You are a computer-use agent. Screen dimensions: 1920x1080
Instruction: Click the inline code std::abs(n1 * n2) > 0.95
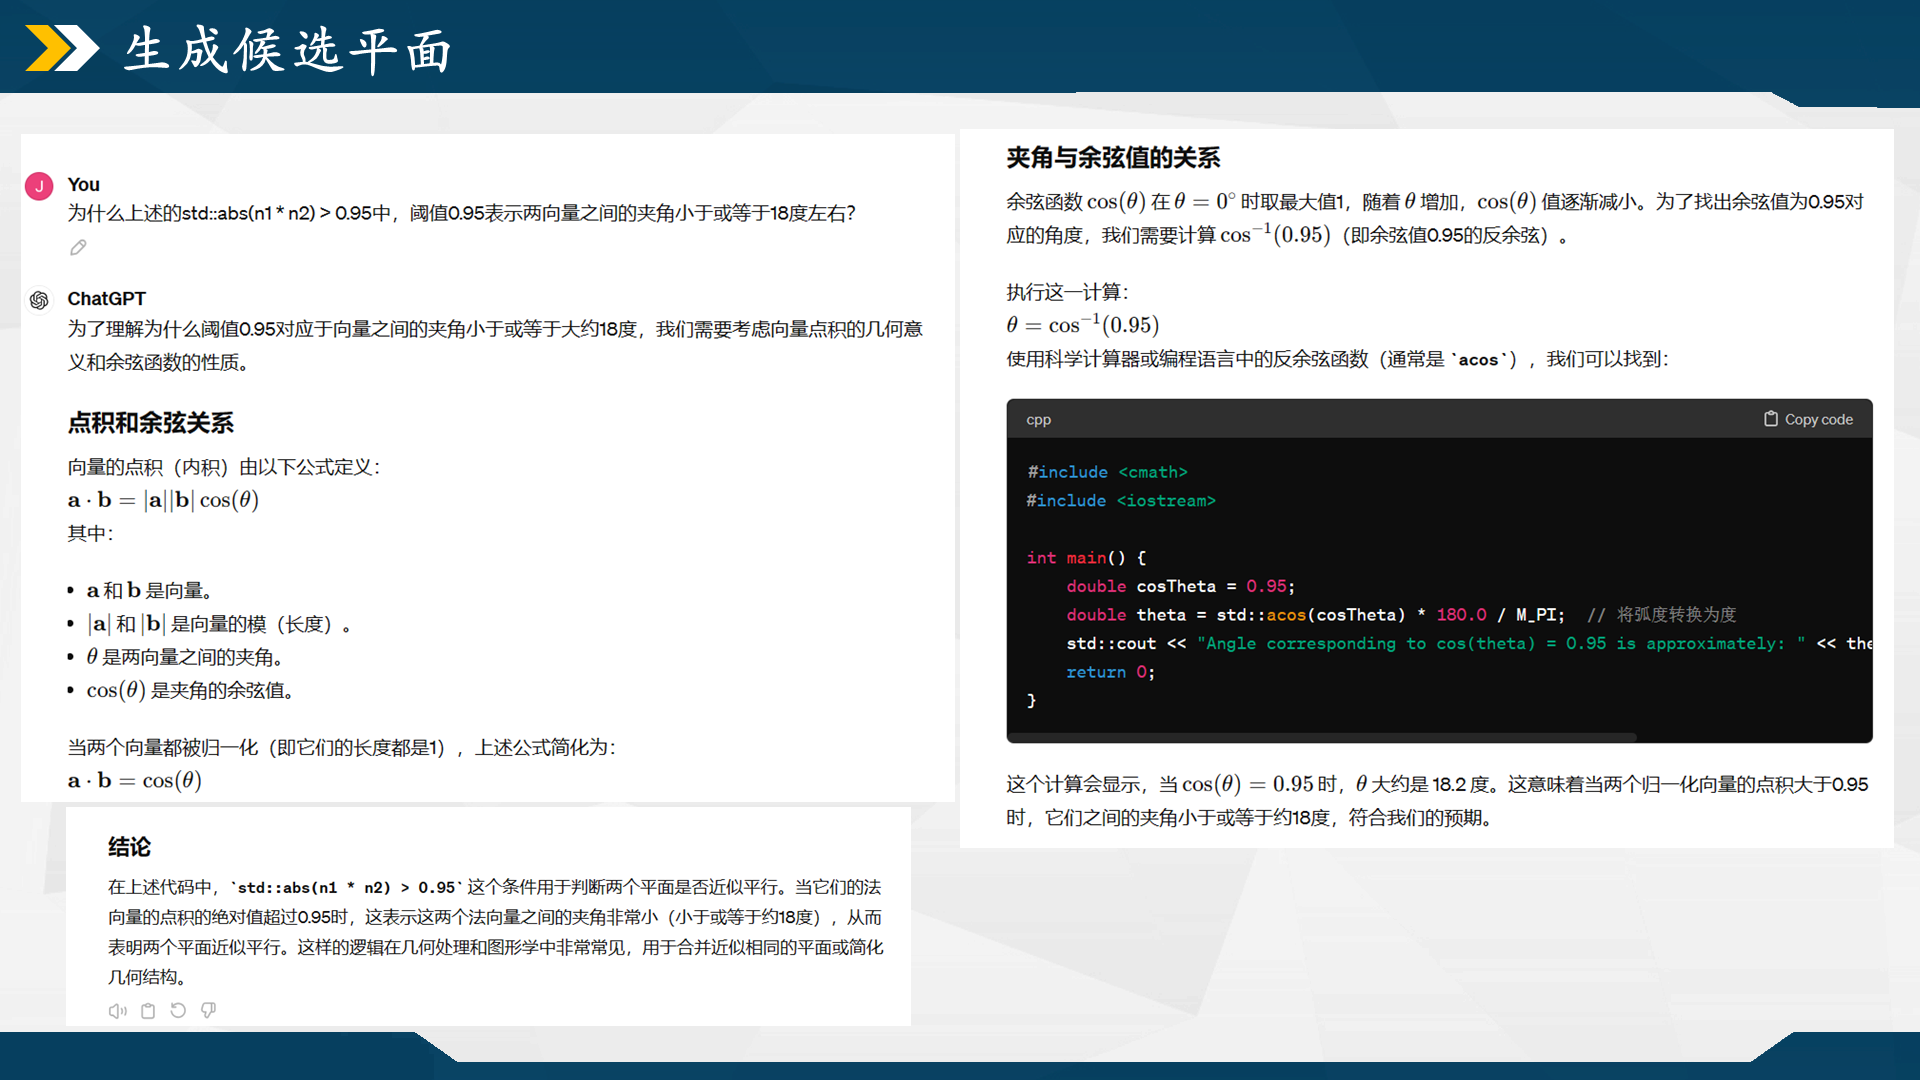(347, 887)
